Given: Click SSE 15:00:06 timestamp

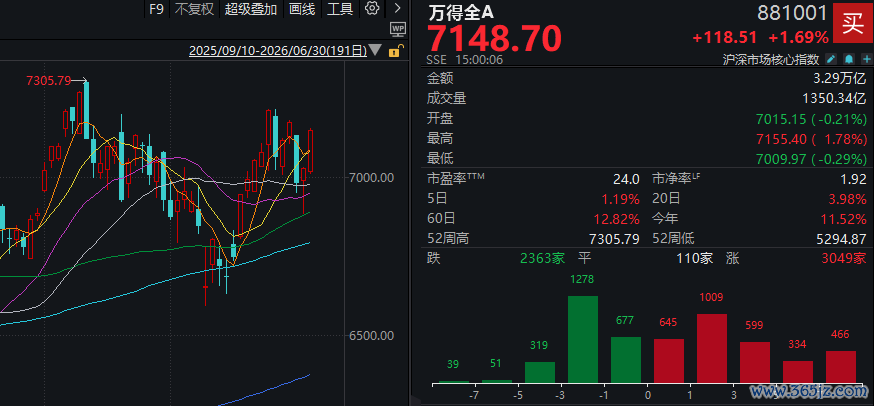Looking at the screenshot, I should [465, 59].
